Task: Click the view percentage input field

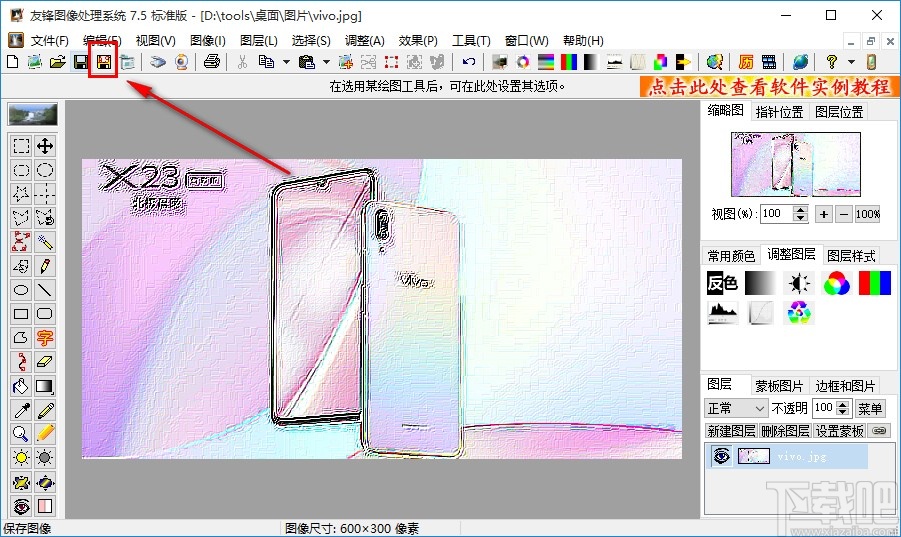Action: pos(776,214)
